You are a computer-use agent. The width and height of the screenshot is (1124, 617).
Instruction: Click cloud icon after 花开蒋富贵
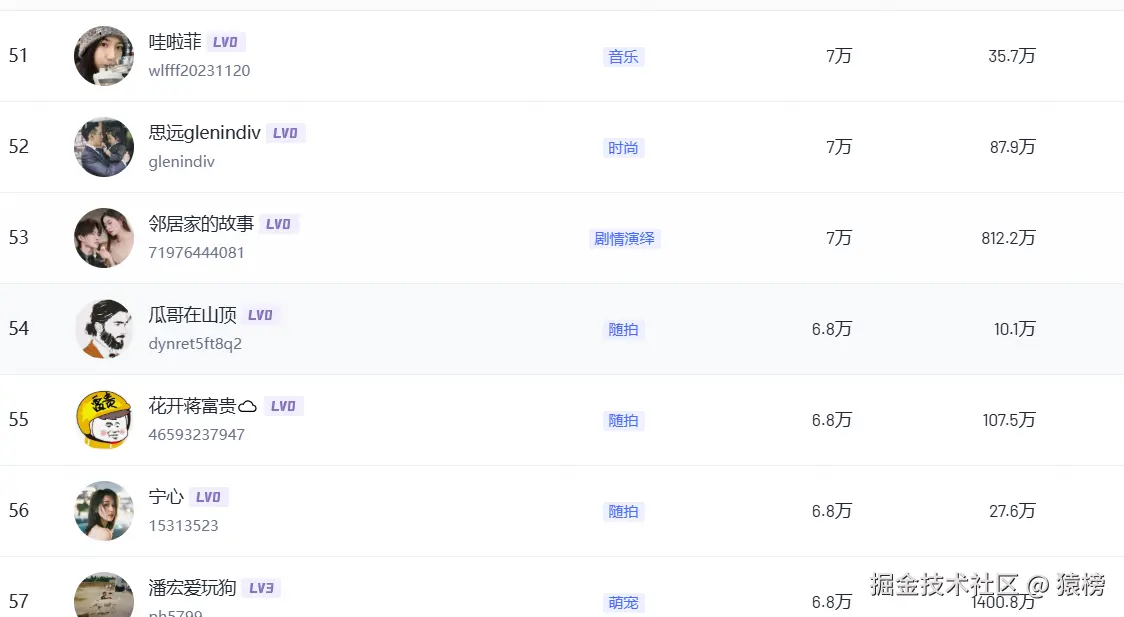pyautogui.click(x=247, y=407)
